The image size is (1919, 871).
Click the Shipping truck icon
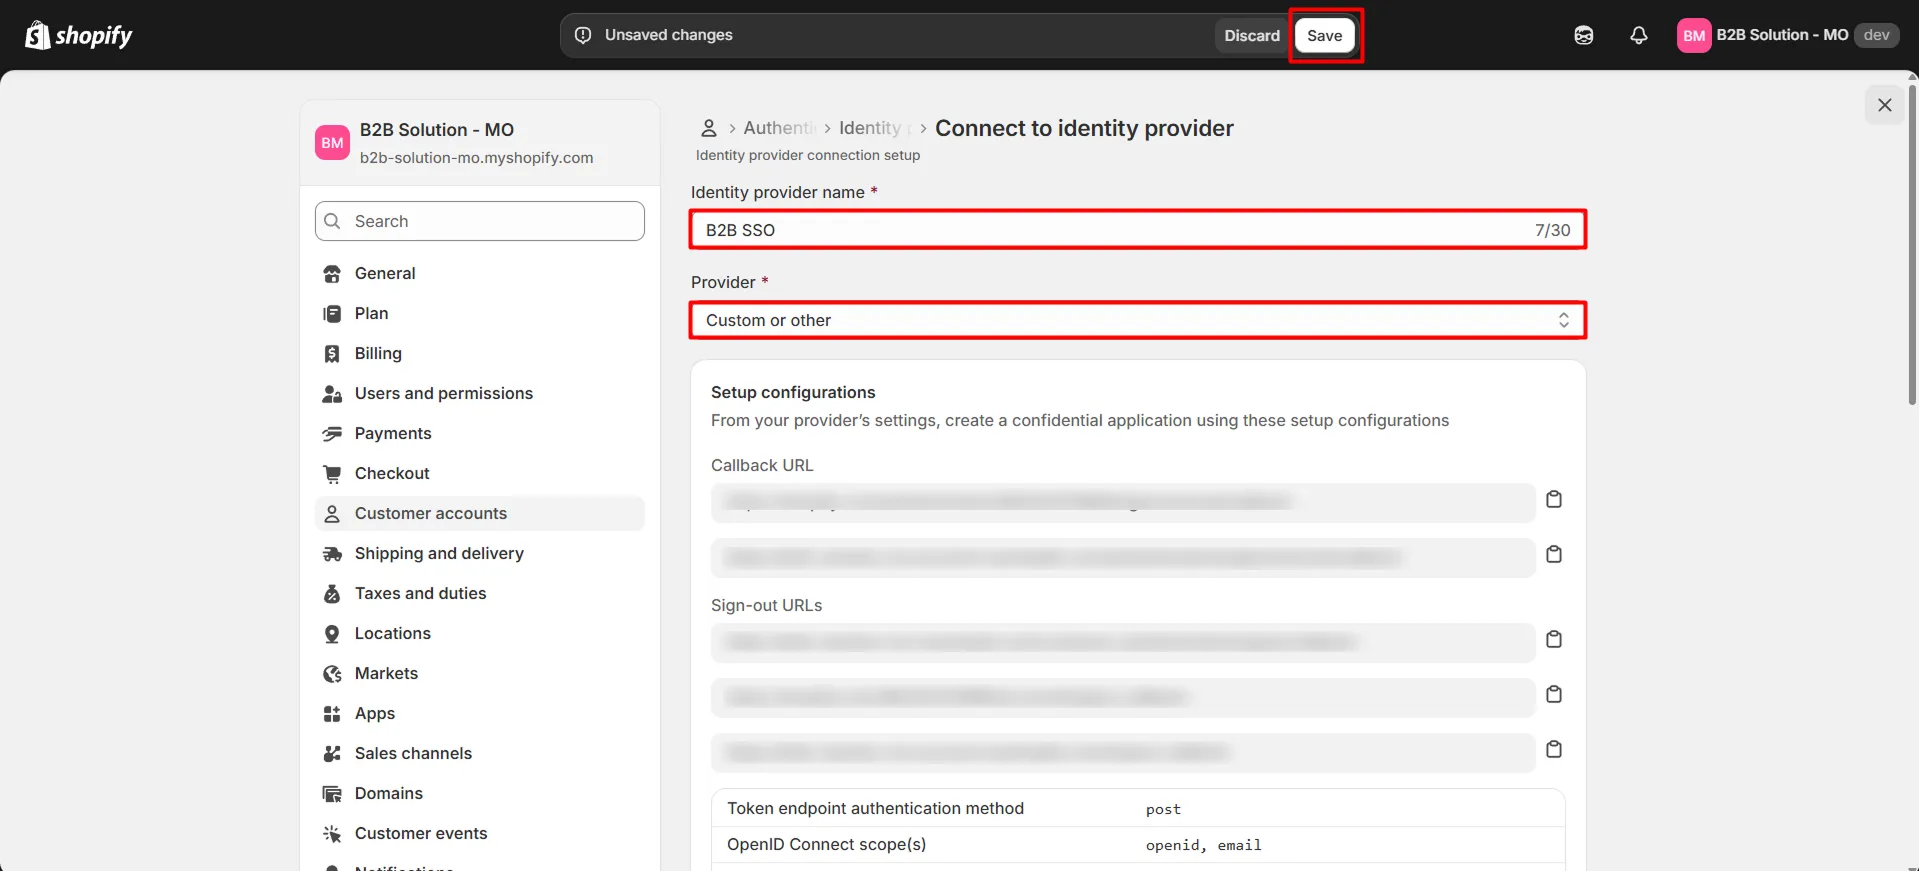coord(332,554)
